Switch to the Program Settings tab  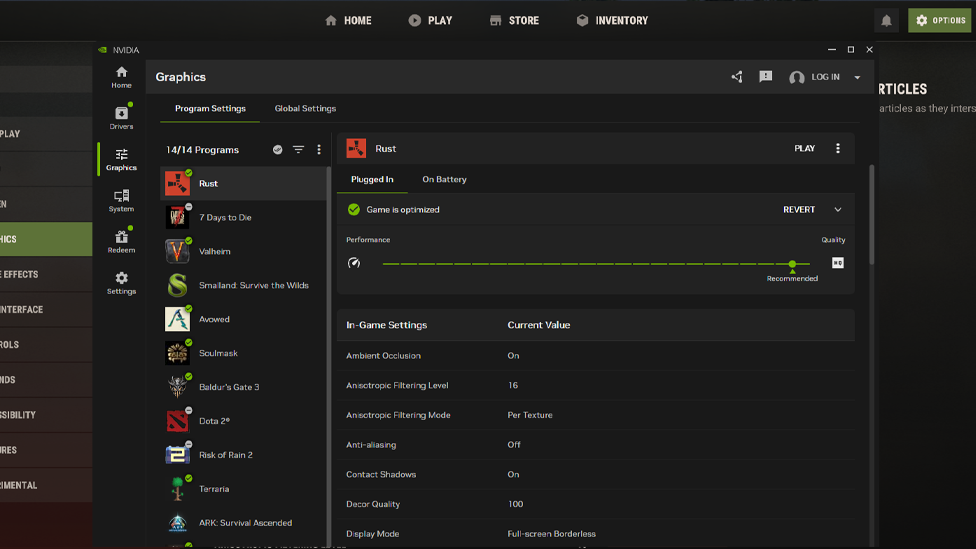tap(210, 108)
